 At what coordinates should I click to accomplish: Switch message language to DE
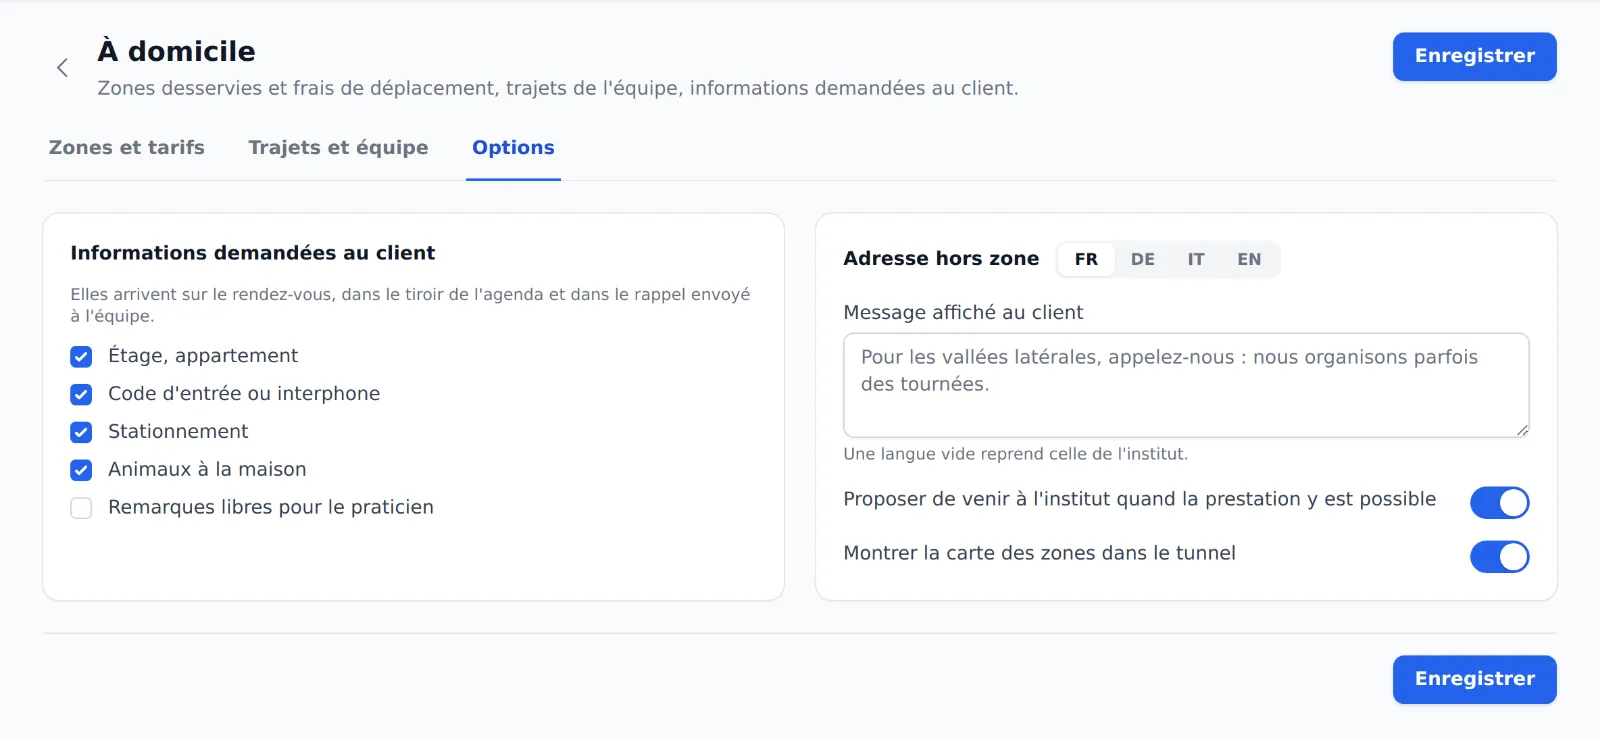click(1143, 259)
